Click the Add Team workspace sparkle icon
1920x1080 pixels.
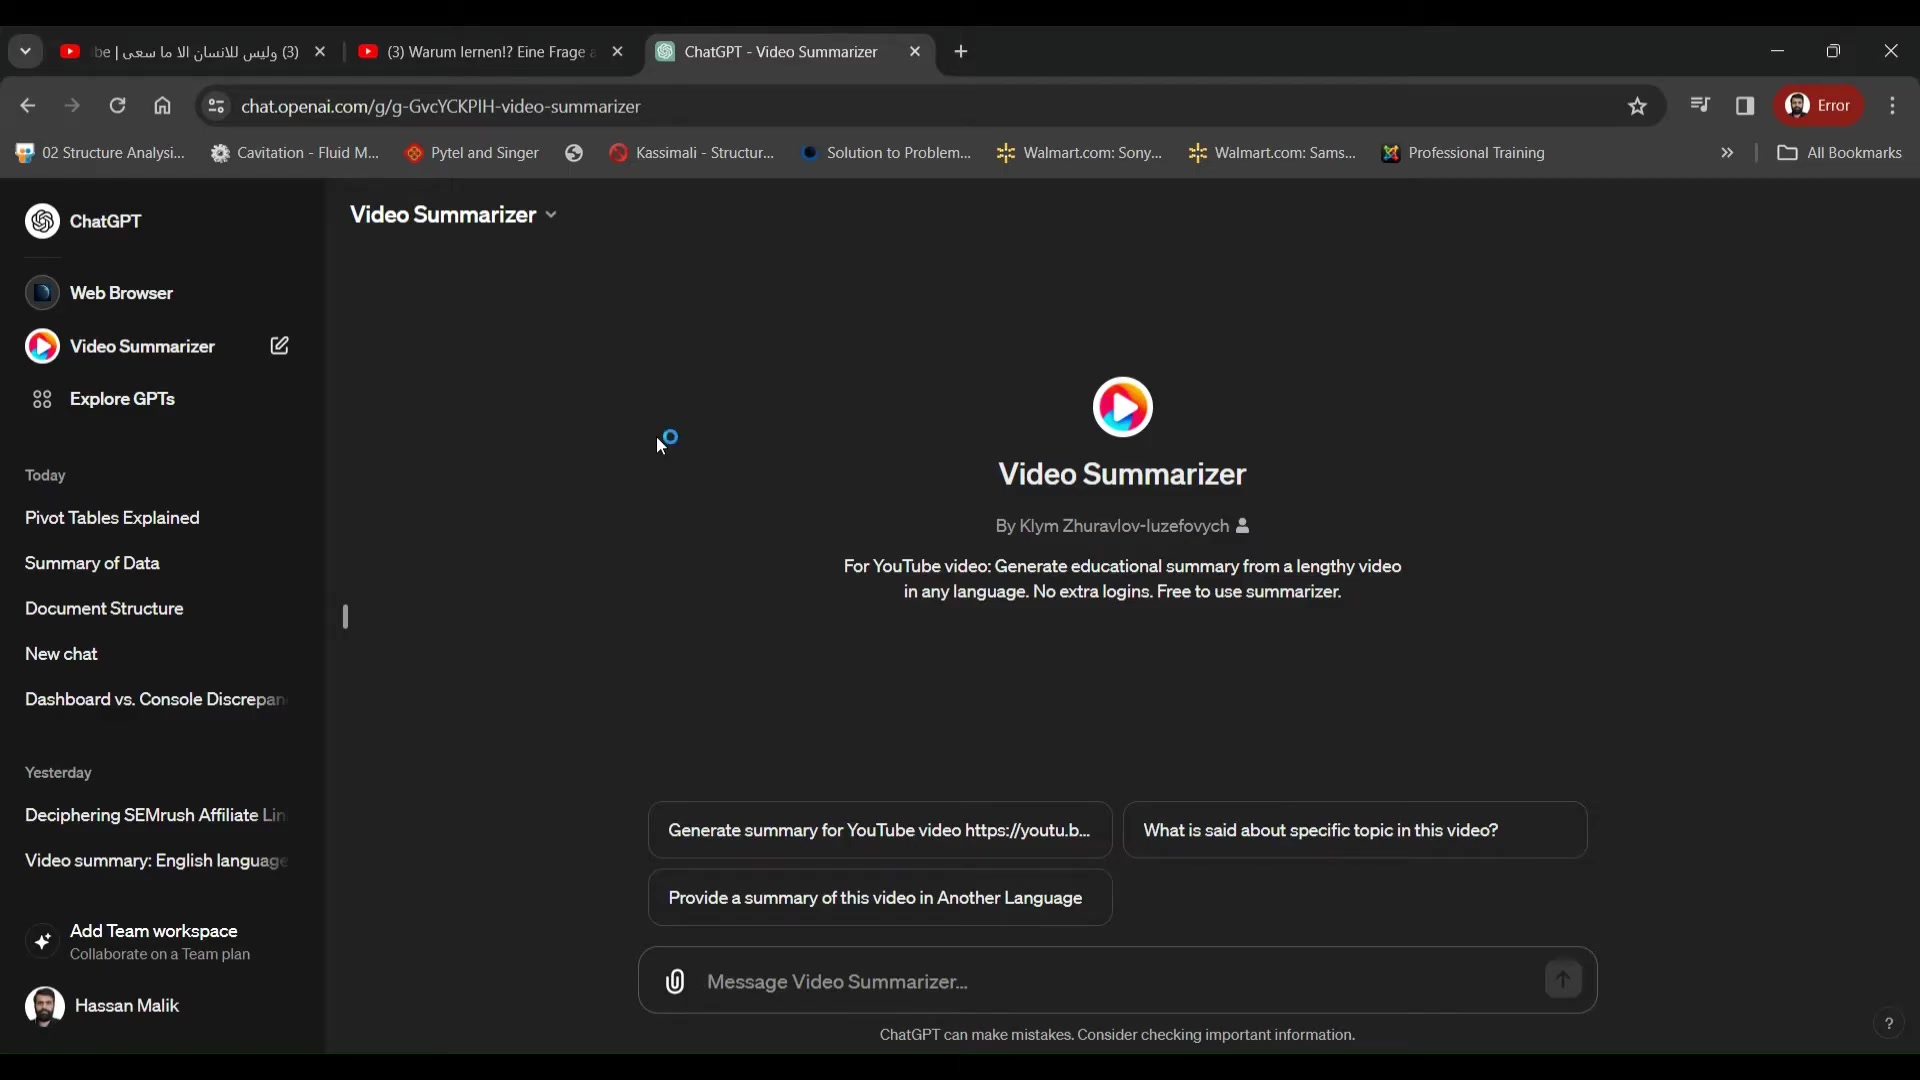pos(42,941)
